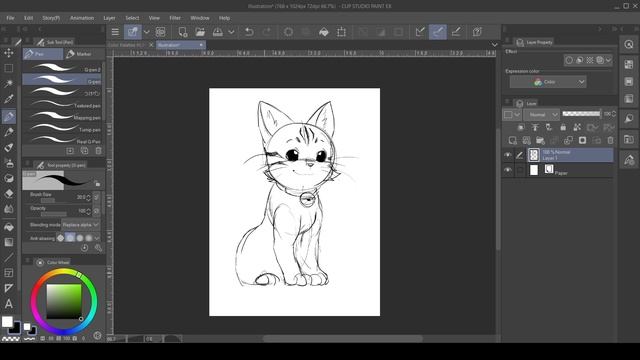The width and height of the screenshot is (640, 360).
Task: Click the CLIP STUDIO launcher icon
Action: tap(132, 32)
